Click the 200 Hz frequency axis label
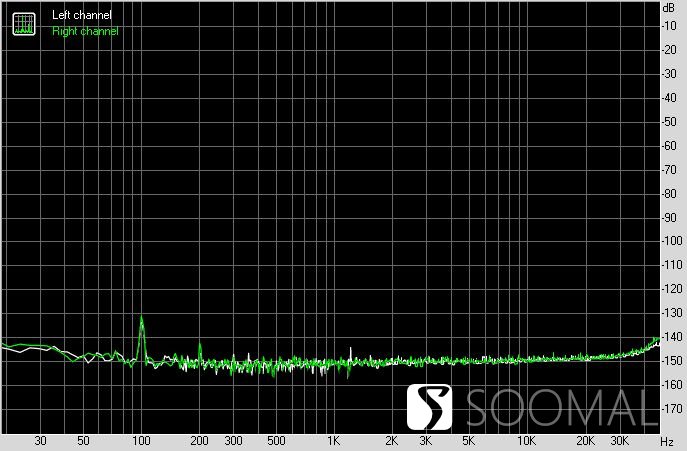Viewport: 687px width, 451px height. tap(199, 440)
